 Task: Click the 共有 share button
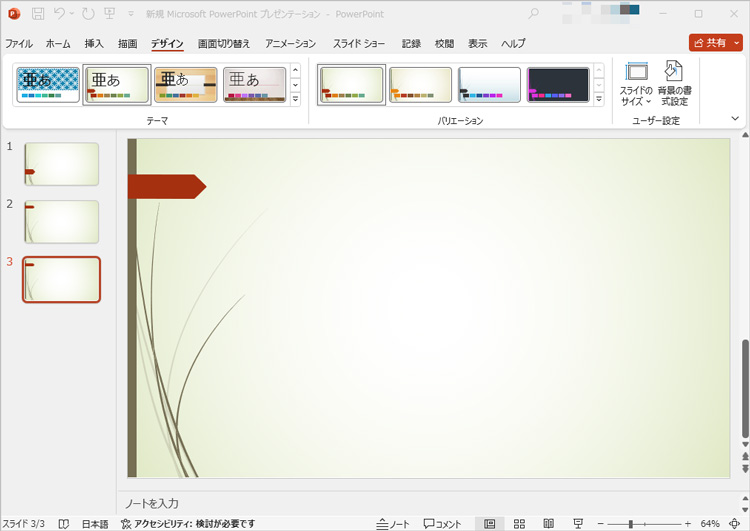tap(710, 43)
